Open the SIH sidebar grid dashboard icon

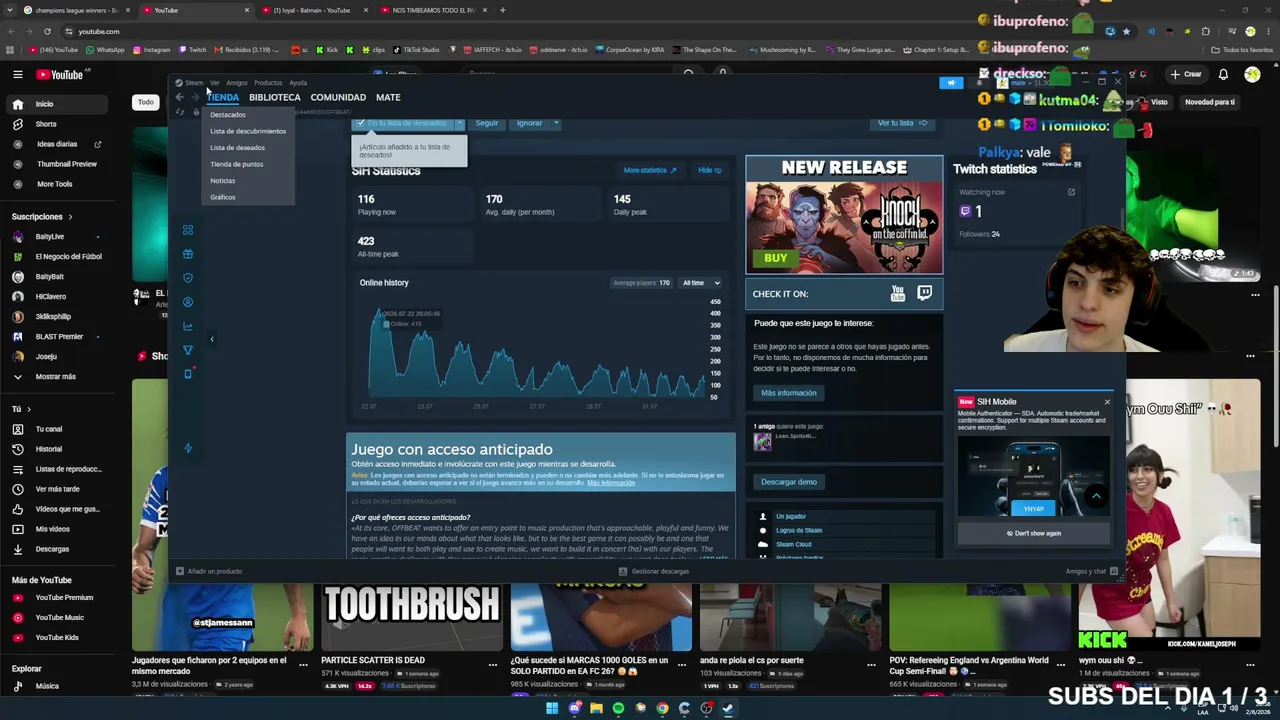(x=188, y=230)
